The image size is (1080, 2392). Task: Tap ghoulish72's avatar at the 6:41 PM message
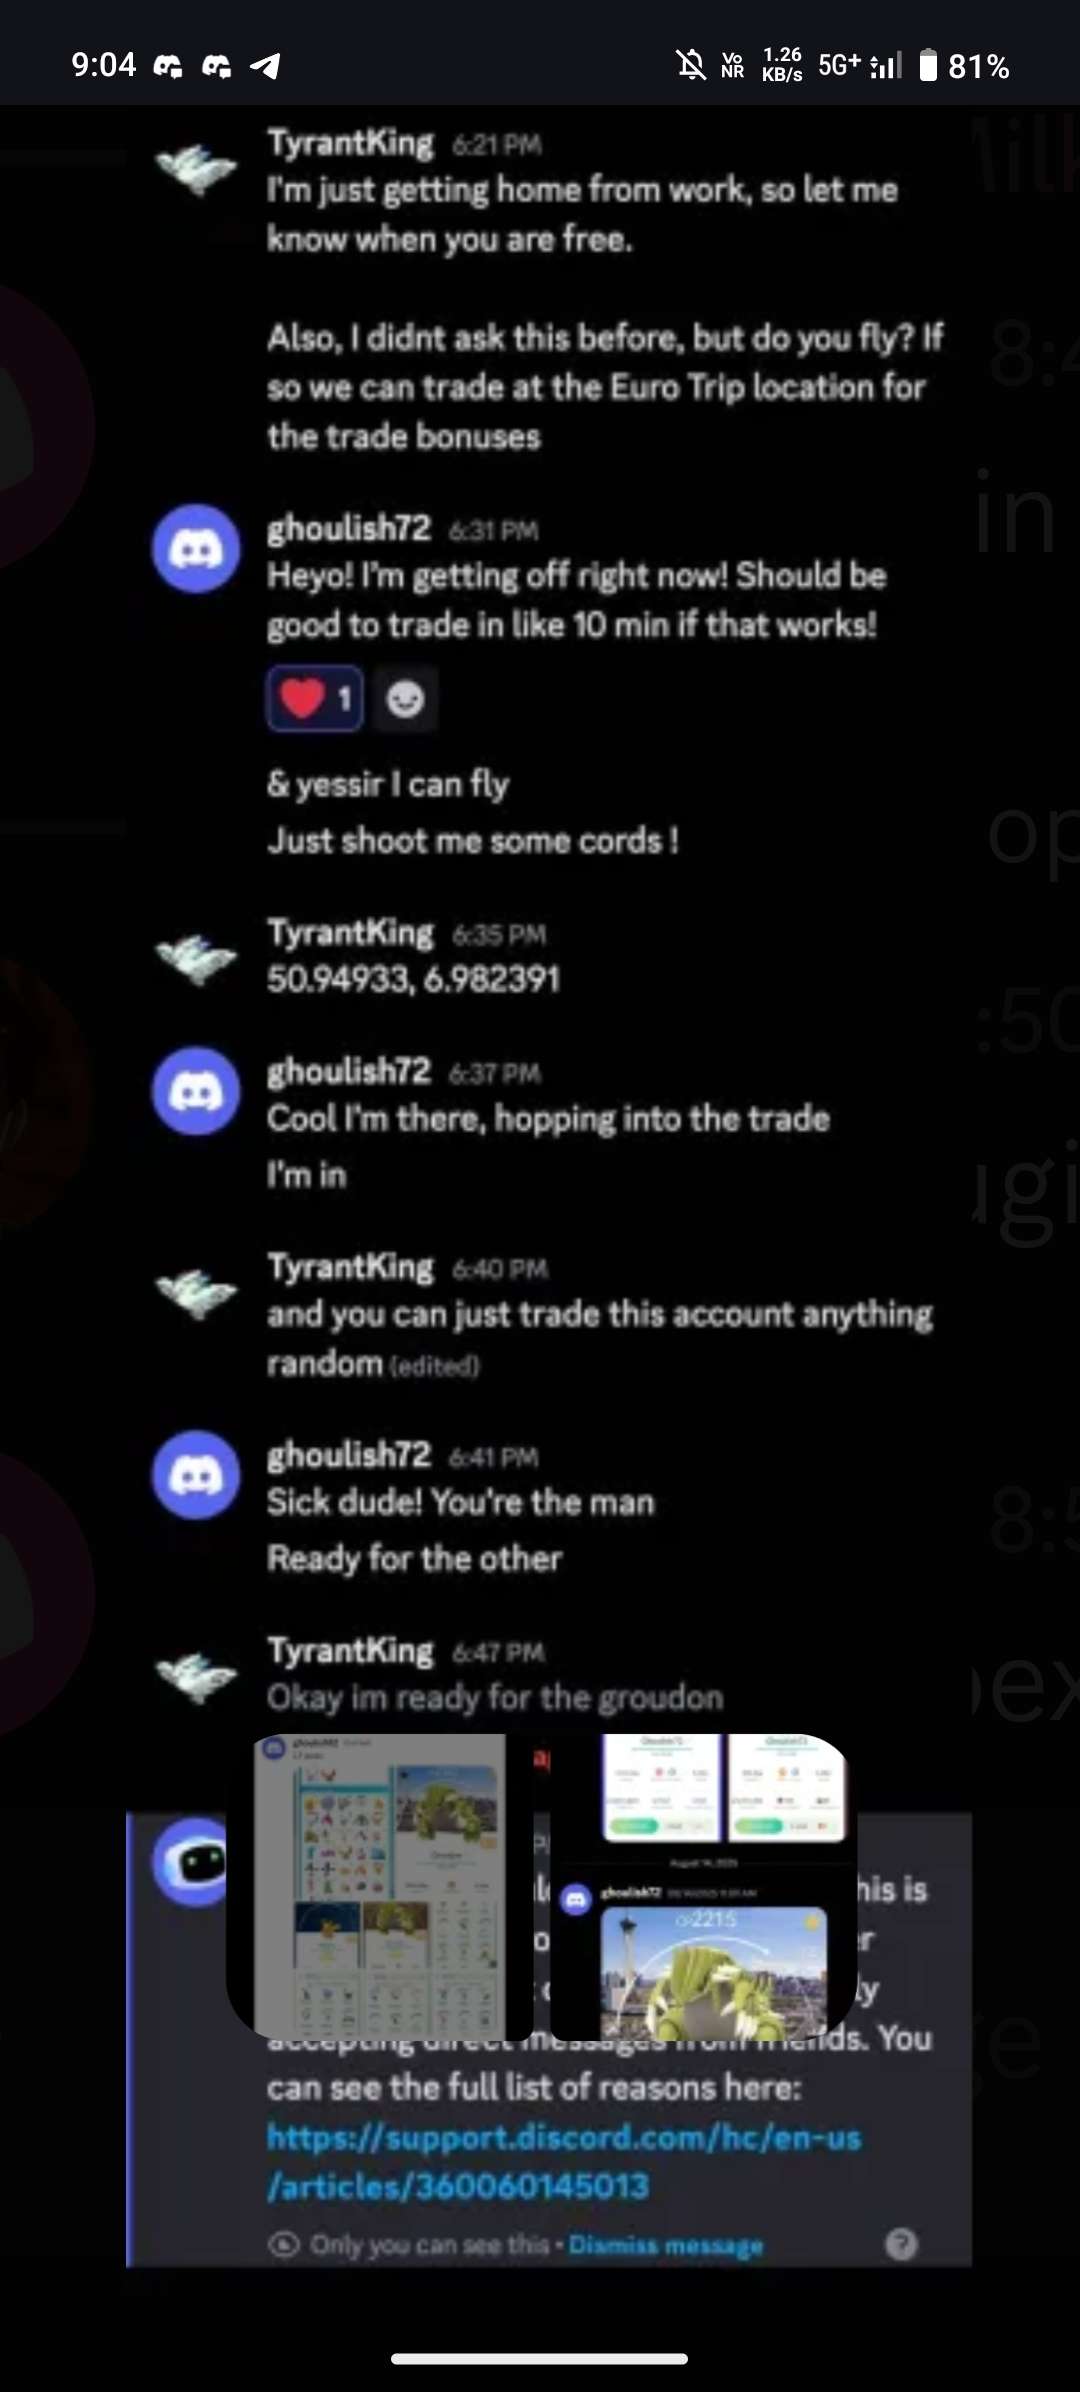click(196, 1475)
